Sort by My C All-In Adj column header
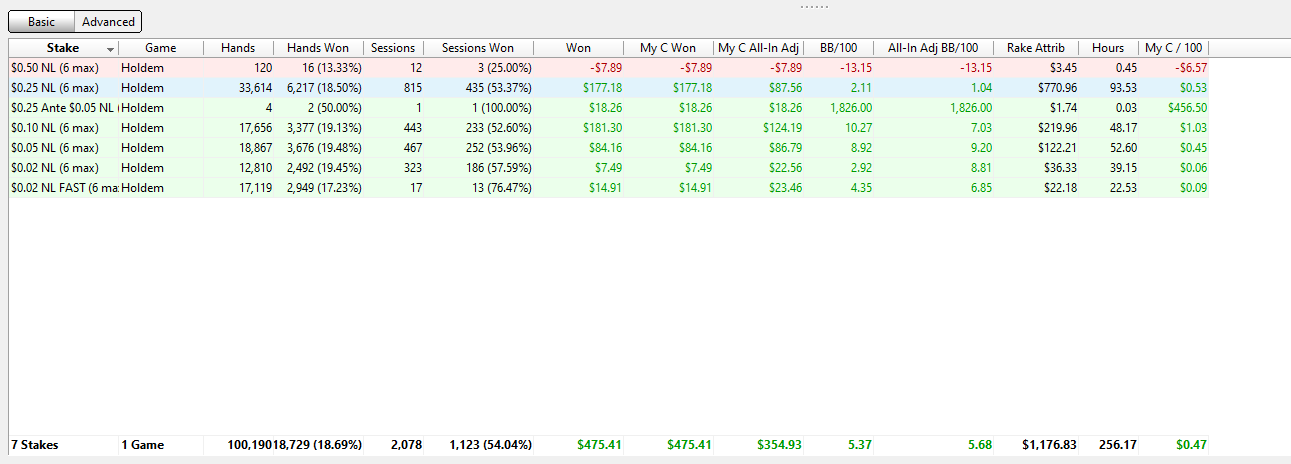 pos(760,48)
